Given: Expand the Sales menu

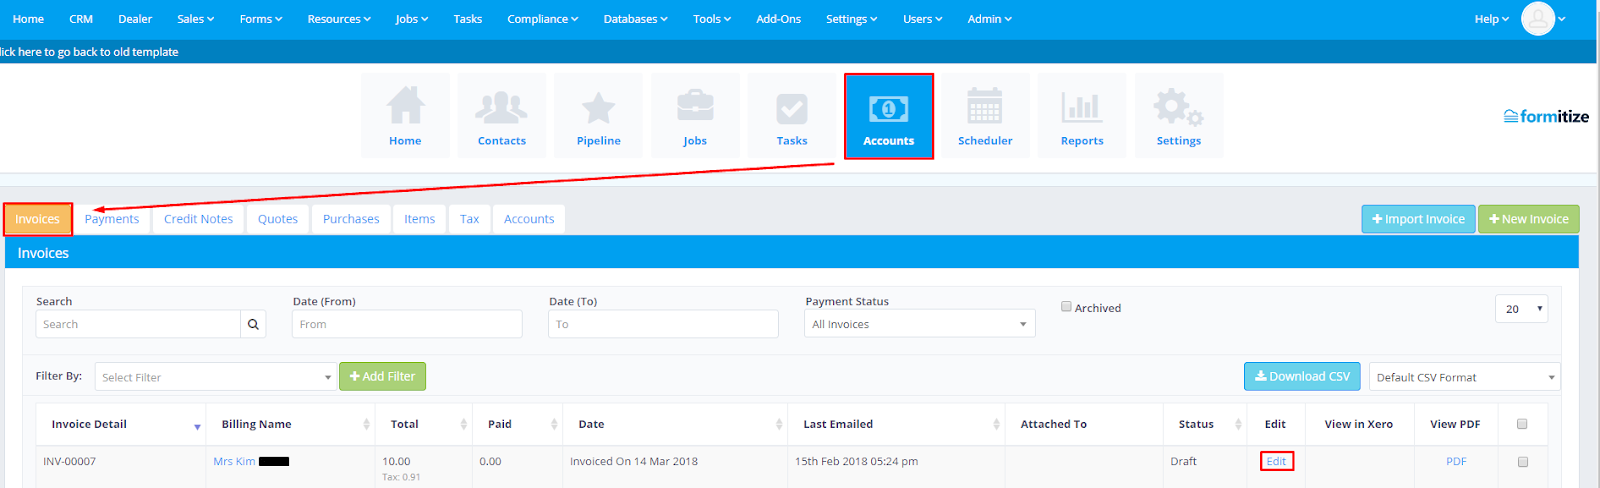Looking at the screenshot, I should click(x=196, y=19).
